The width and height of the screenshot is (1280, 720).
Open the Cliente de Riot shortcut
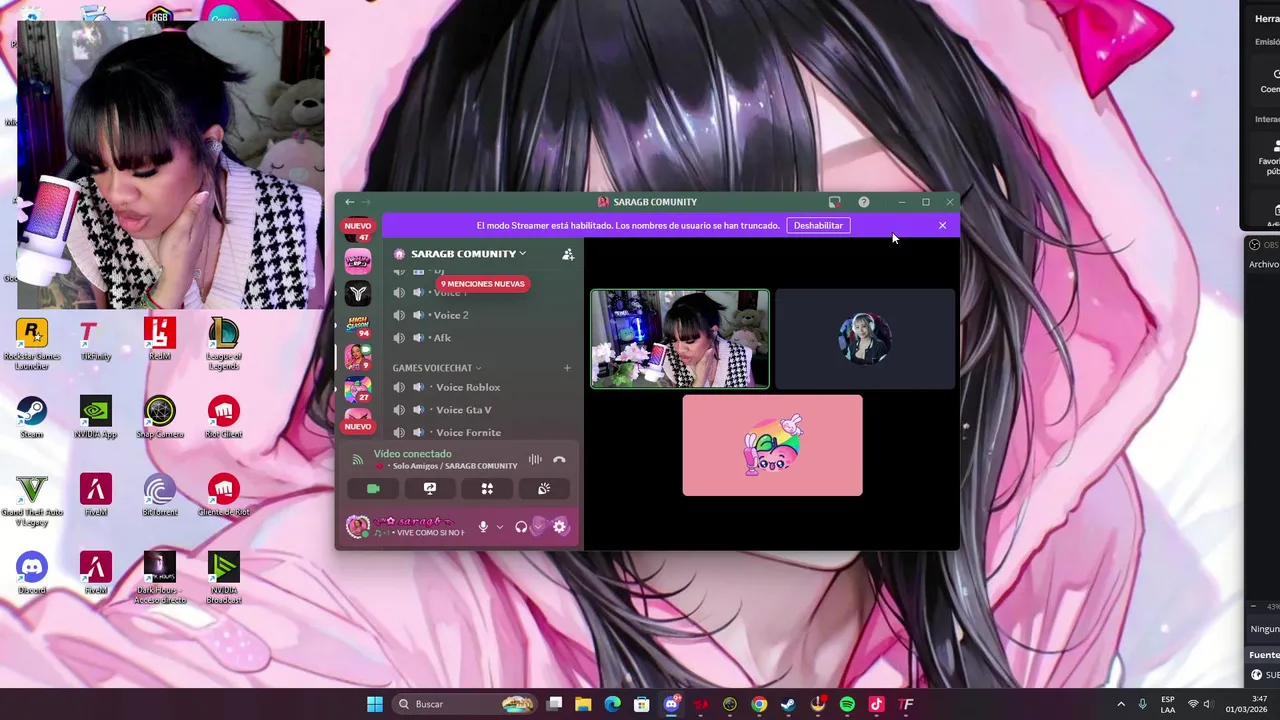click(224, 496)
